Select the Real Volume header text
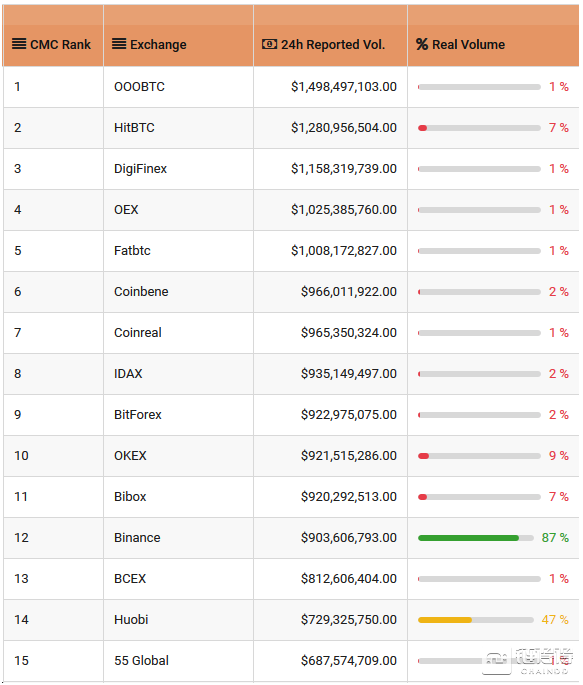The width and height of the screenshot is (583, 685). (468, 44)
